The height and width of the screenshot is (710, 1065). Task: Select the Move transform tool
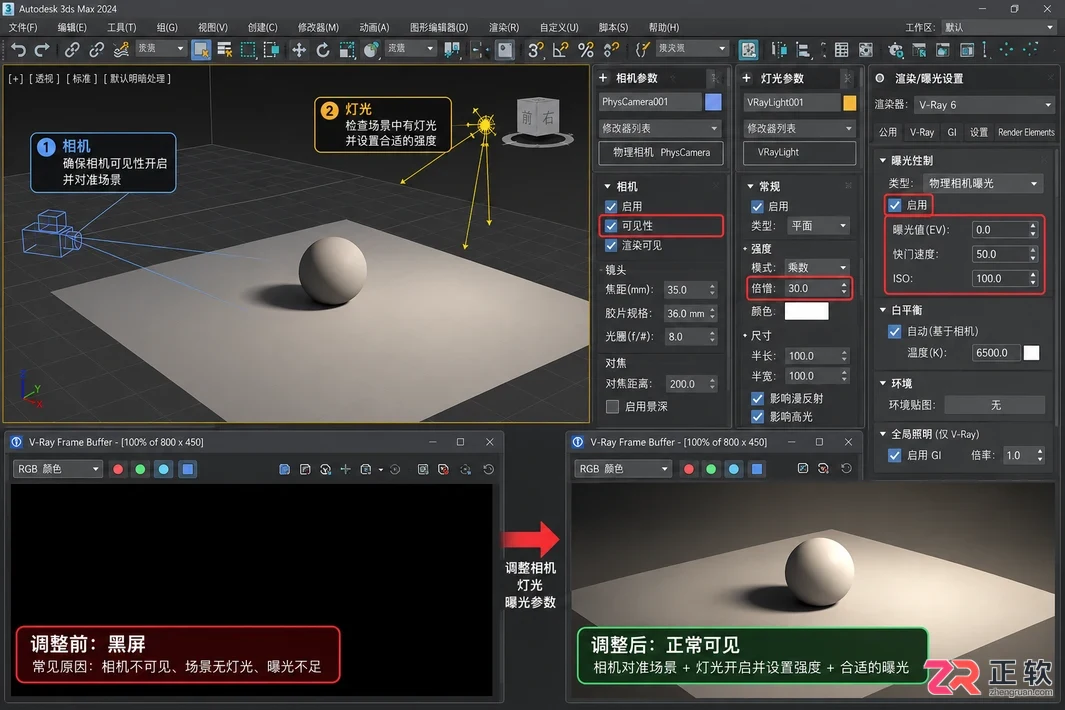coord(298,50)
